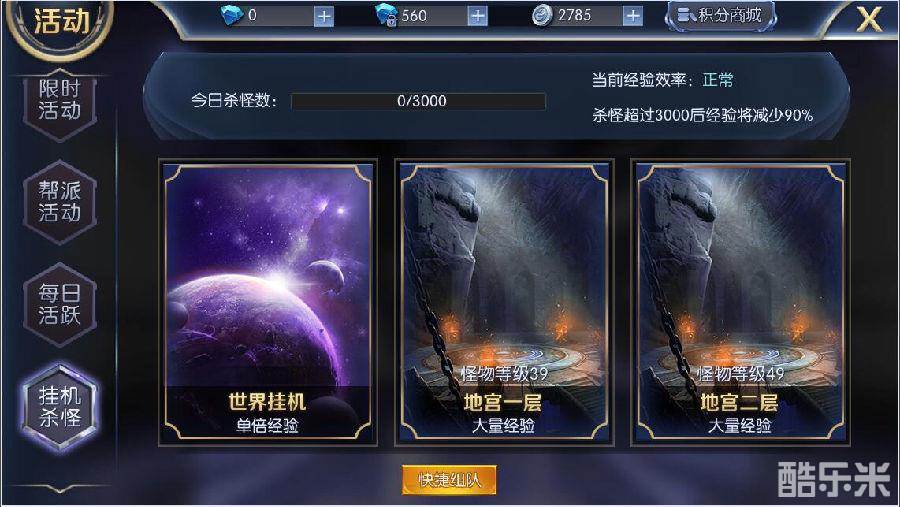The width and height of the screenshot is (900, 507).
Task: Click the silver coin currency icon
Action: [x=542, y=16]
